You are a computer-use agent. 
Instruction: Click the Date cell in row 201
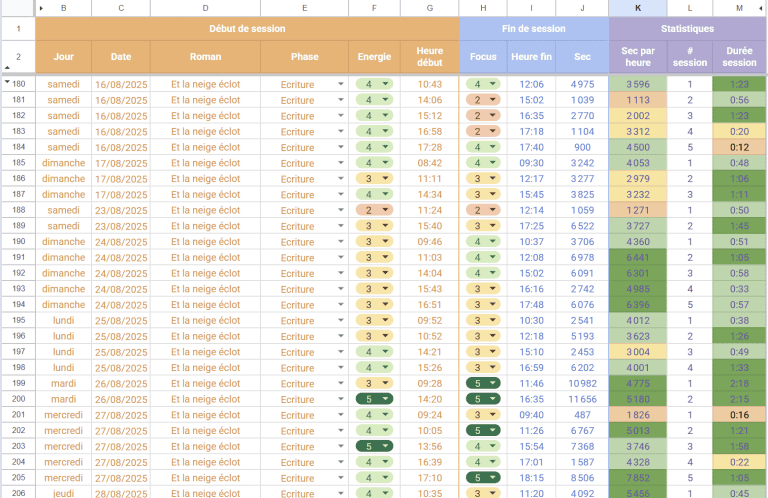pos(121,415)
